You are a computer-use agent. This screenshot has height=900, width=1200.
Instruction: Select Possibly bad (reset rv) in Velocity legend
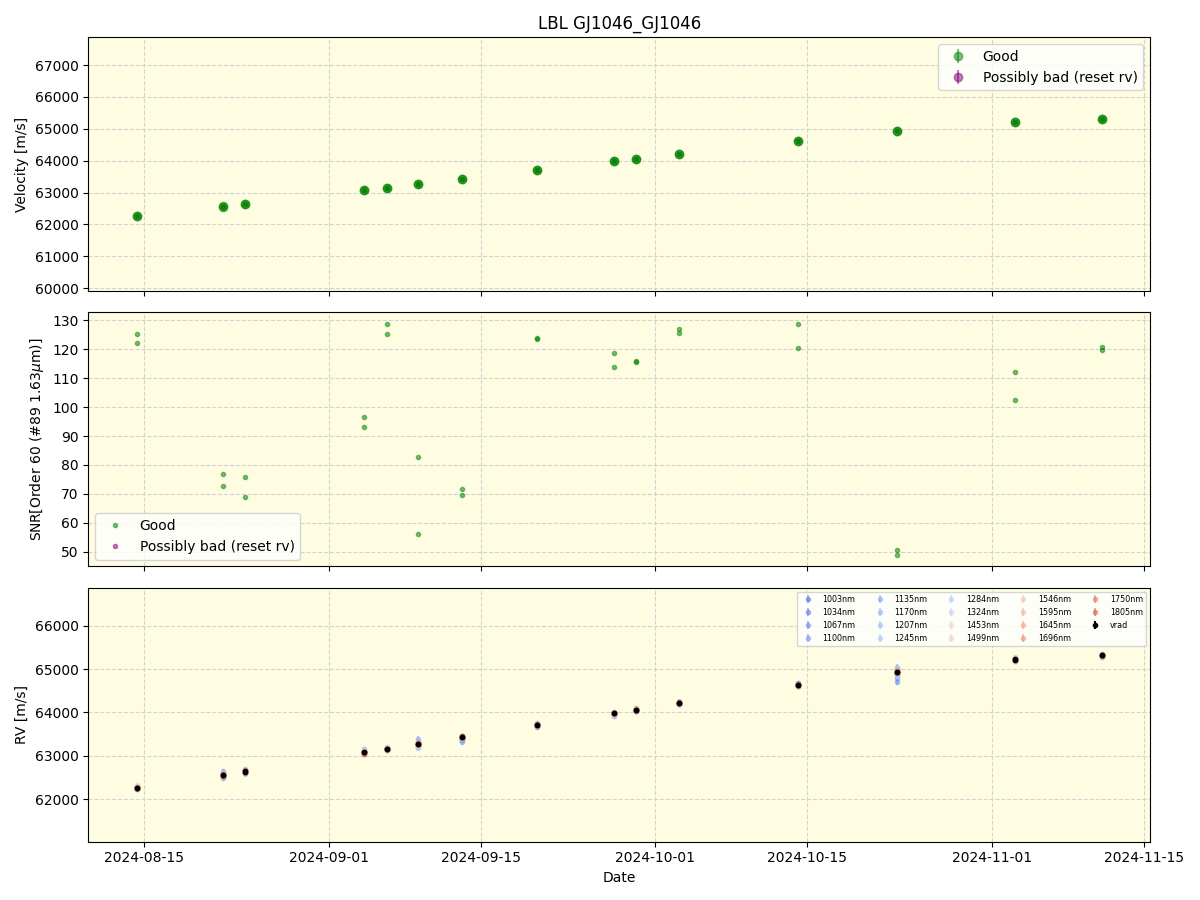click(x=1060, y=77)
